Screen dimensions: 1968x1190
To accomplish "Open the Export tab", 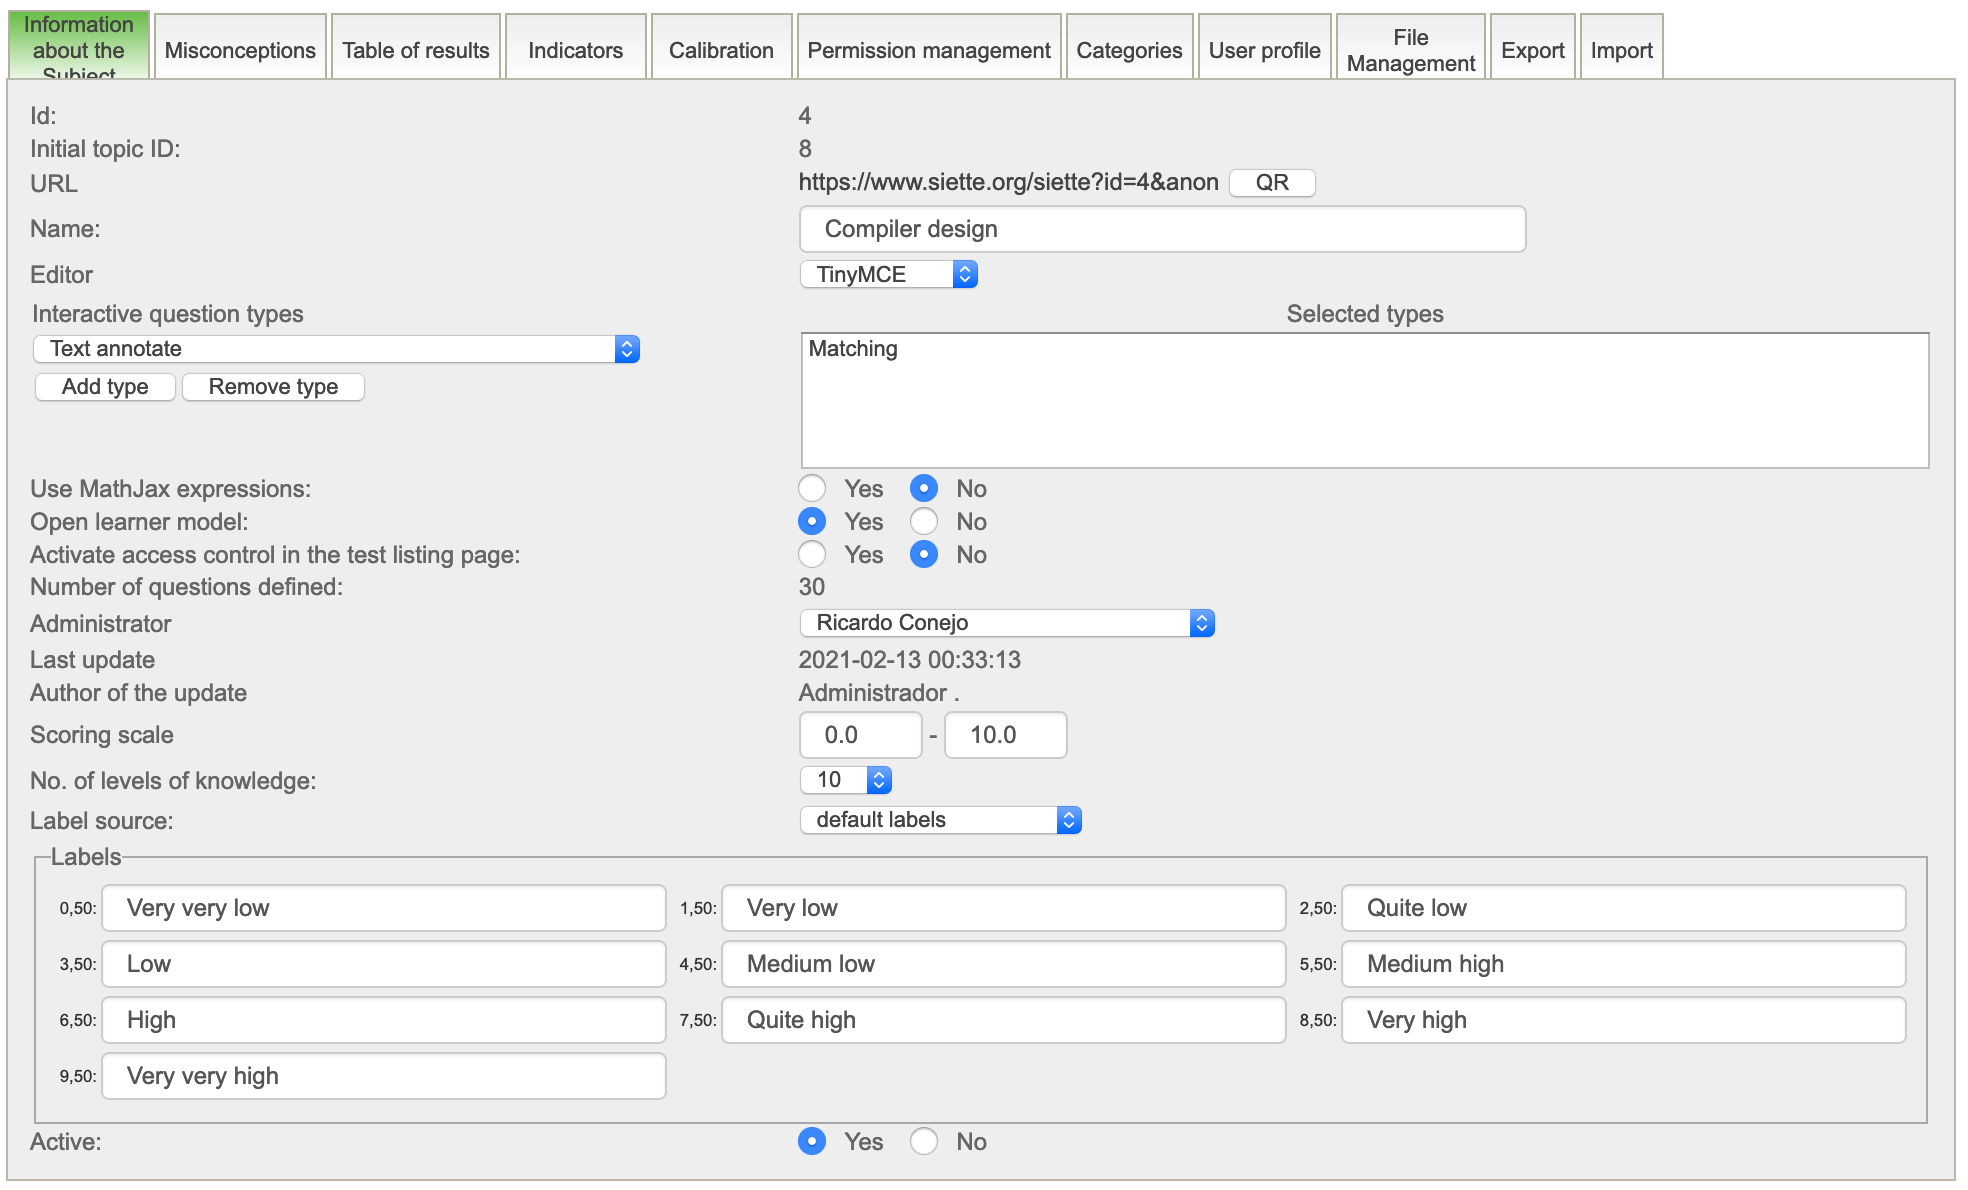I will (1532, 50).
